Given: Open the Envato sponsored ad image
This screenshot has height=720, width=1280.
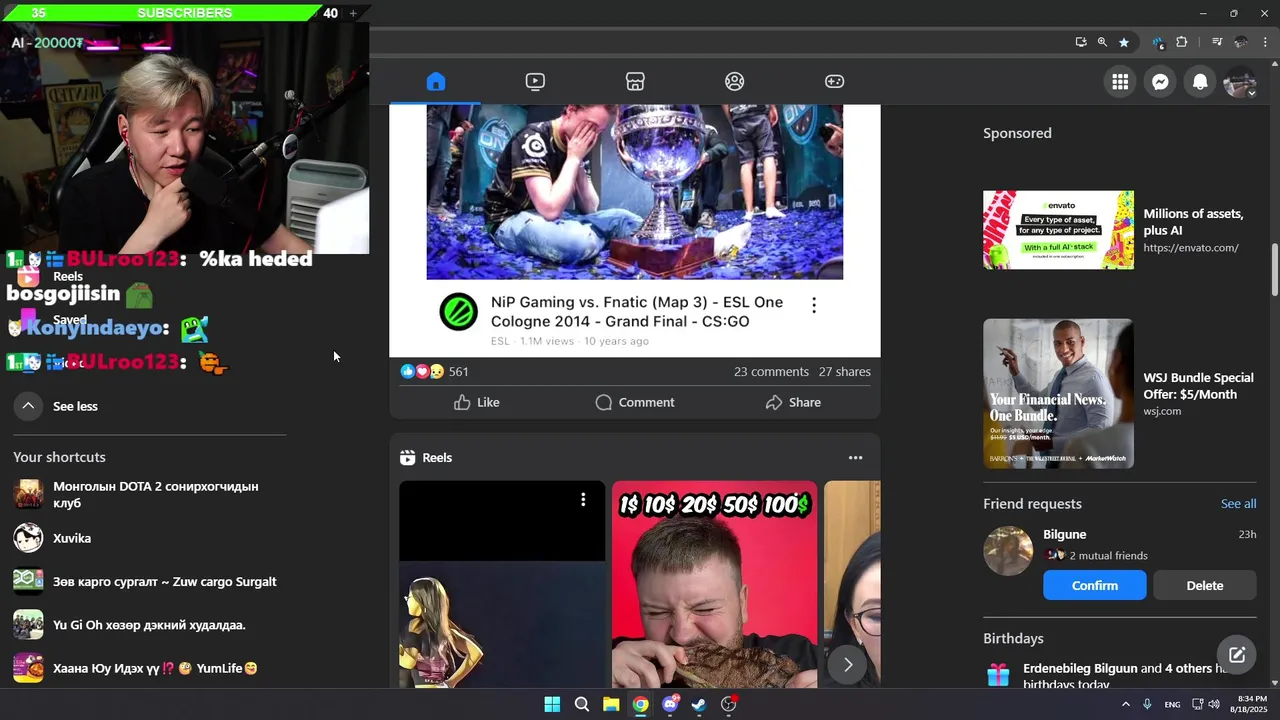Looking at the screenshot, I should (1058, 230).
